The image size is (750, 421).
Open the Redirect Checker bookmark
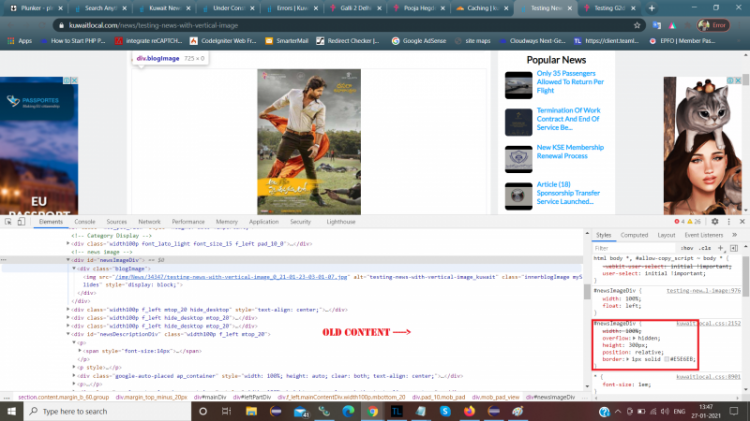point(348,41)
